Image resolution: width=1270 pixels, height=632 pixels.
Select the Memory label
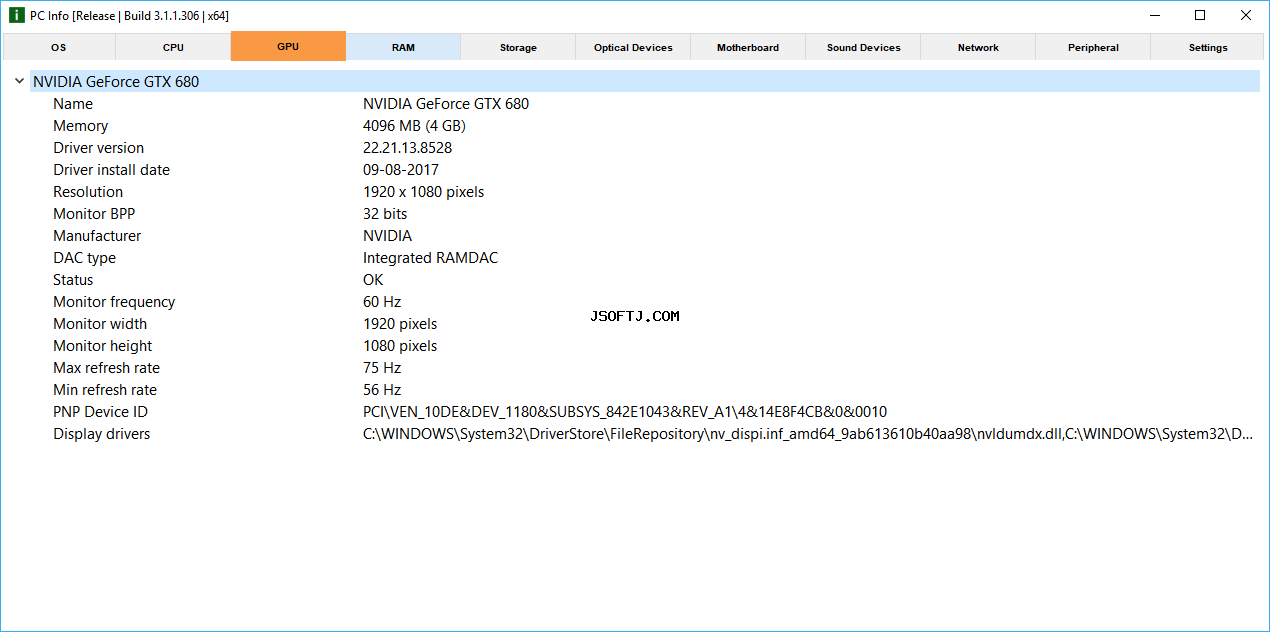click(80, 126)
